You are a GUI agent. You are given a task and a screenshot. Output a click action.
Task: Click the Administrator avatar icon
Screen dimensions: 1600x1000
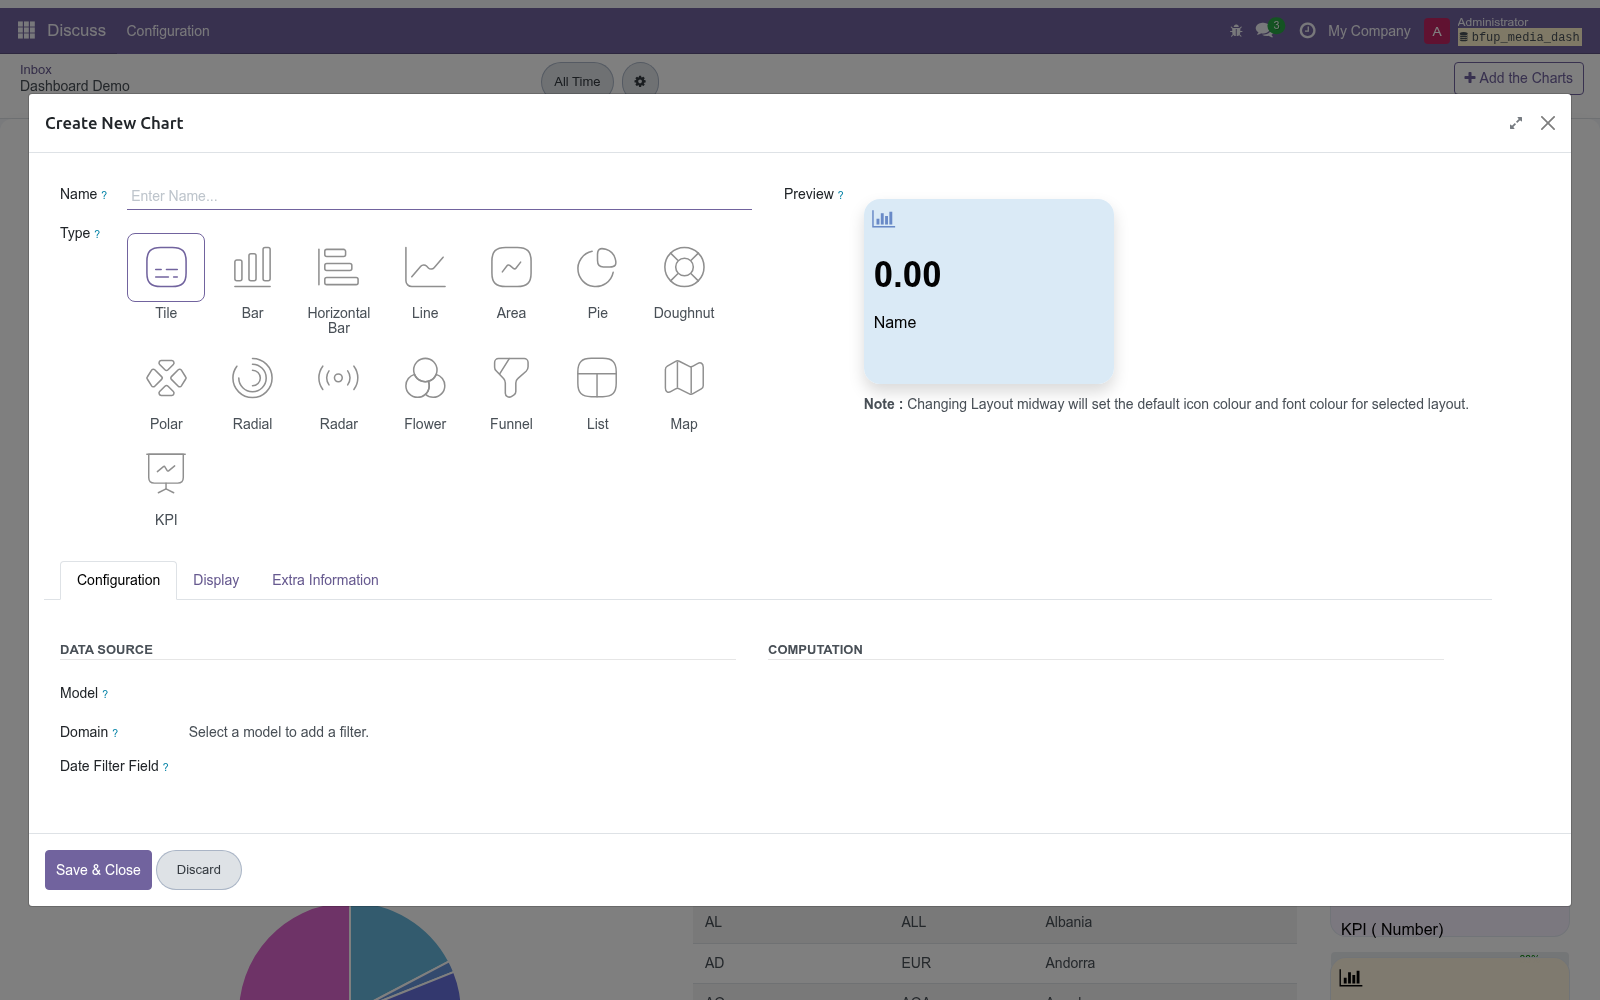click(x=1437, y=31)
